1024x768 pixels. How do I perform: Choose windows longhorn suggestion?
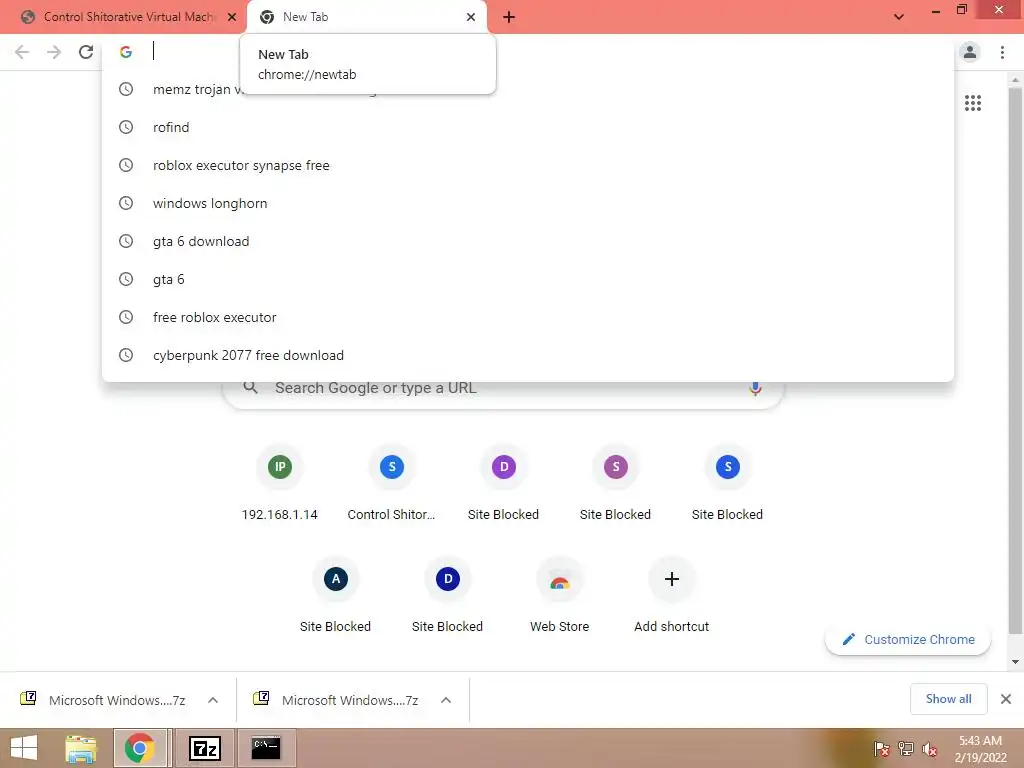(x=528, y=203)
